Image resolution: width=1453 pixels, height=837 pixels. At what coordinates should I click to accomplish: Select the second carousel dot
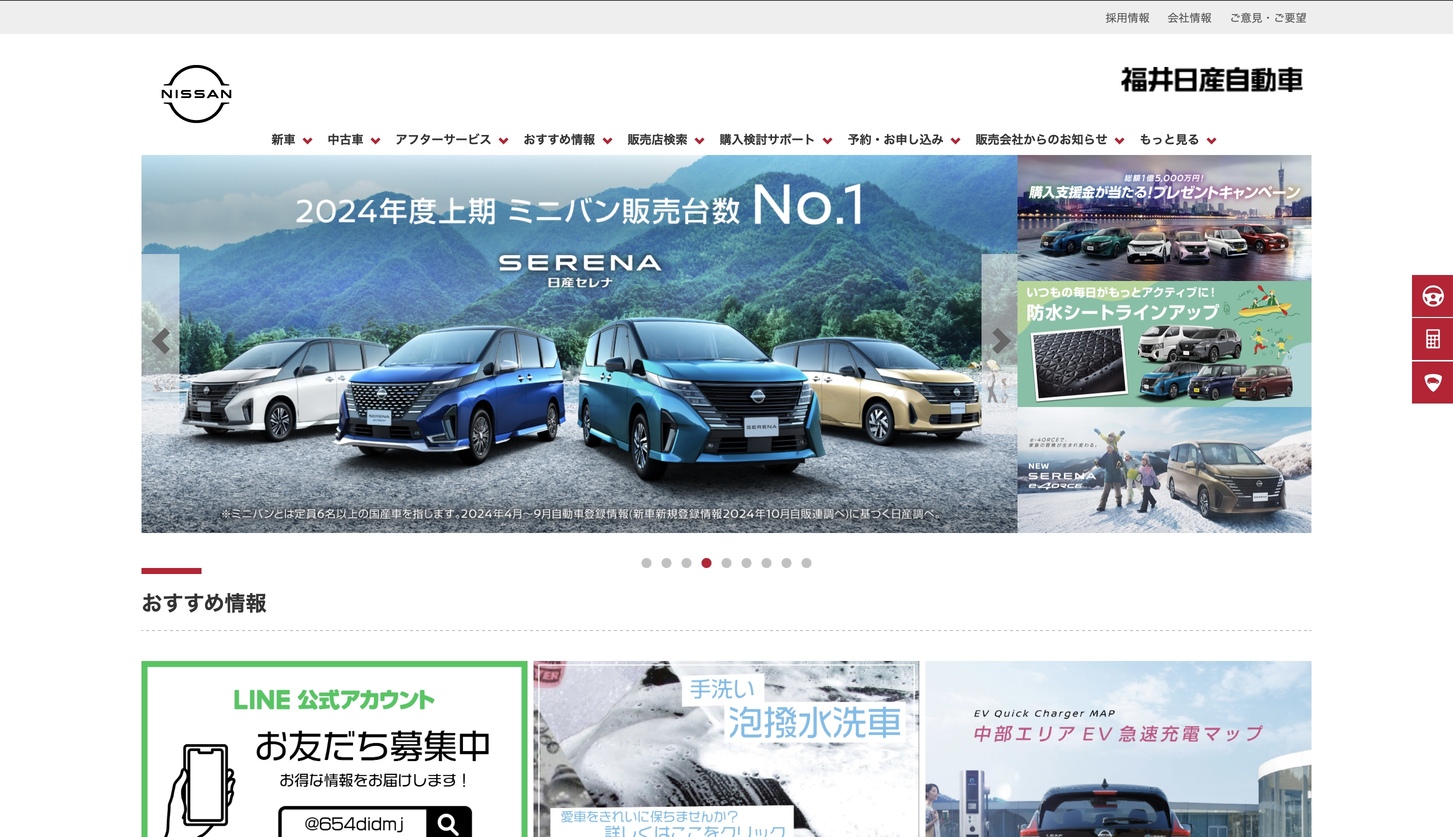pyautogui.click(x=666, y=563)
